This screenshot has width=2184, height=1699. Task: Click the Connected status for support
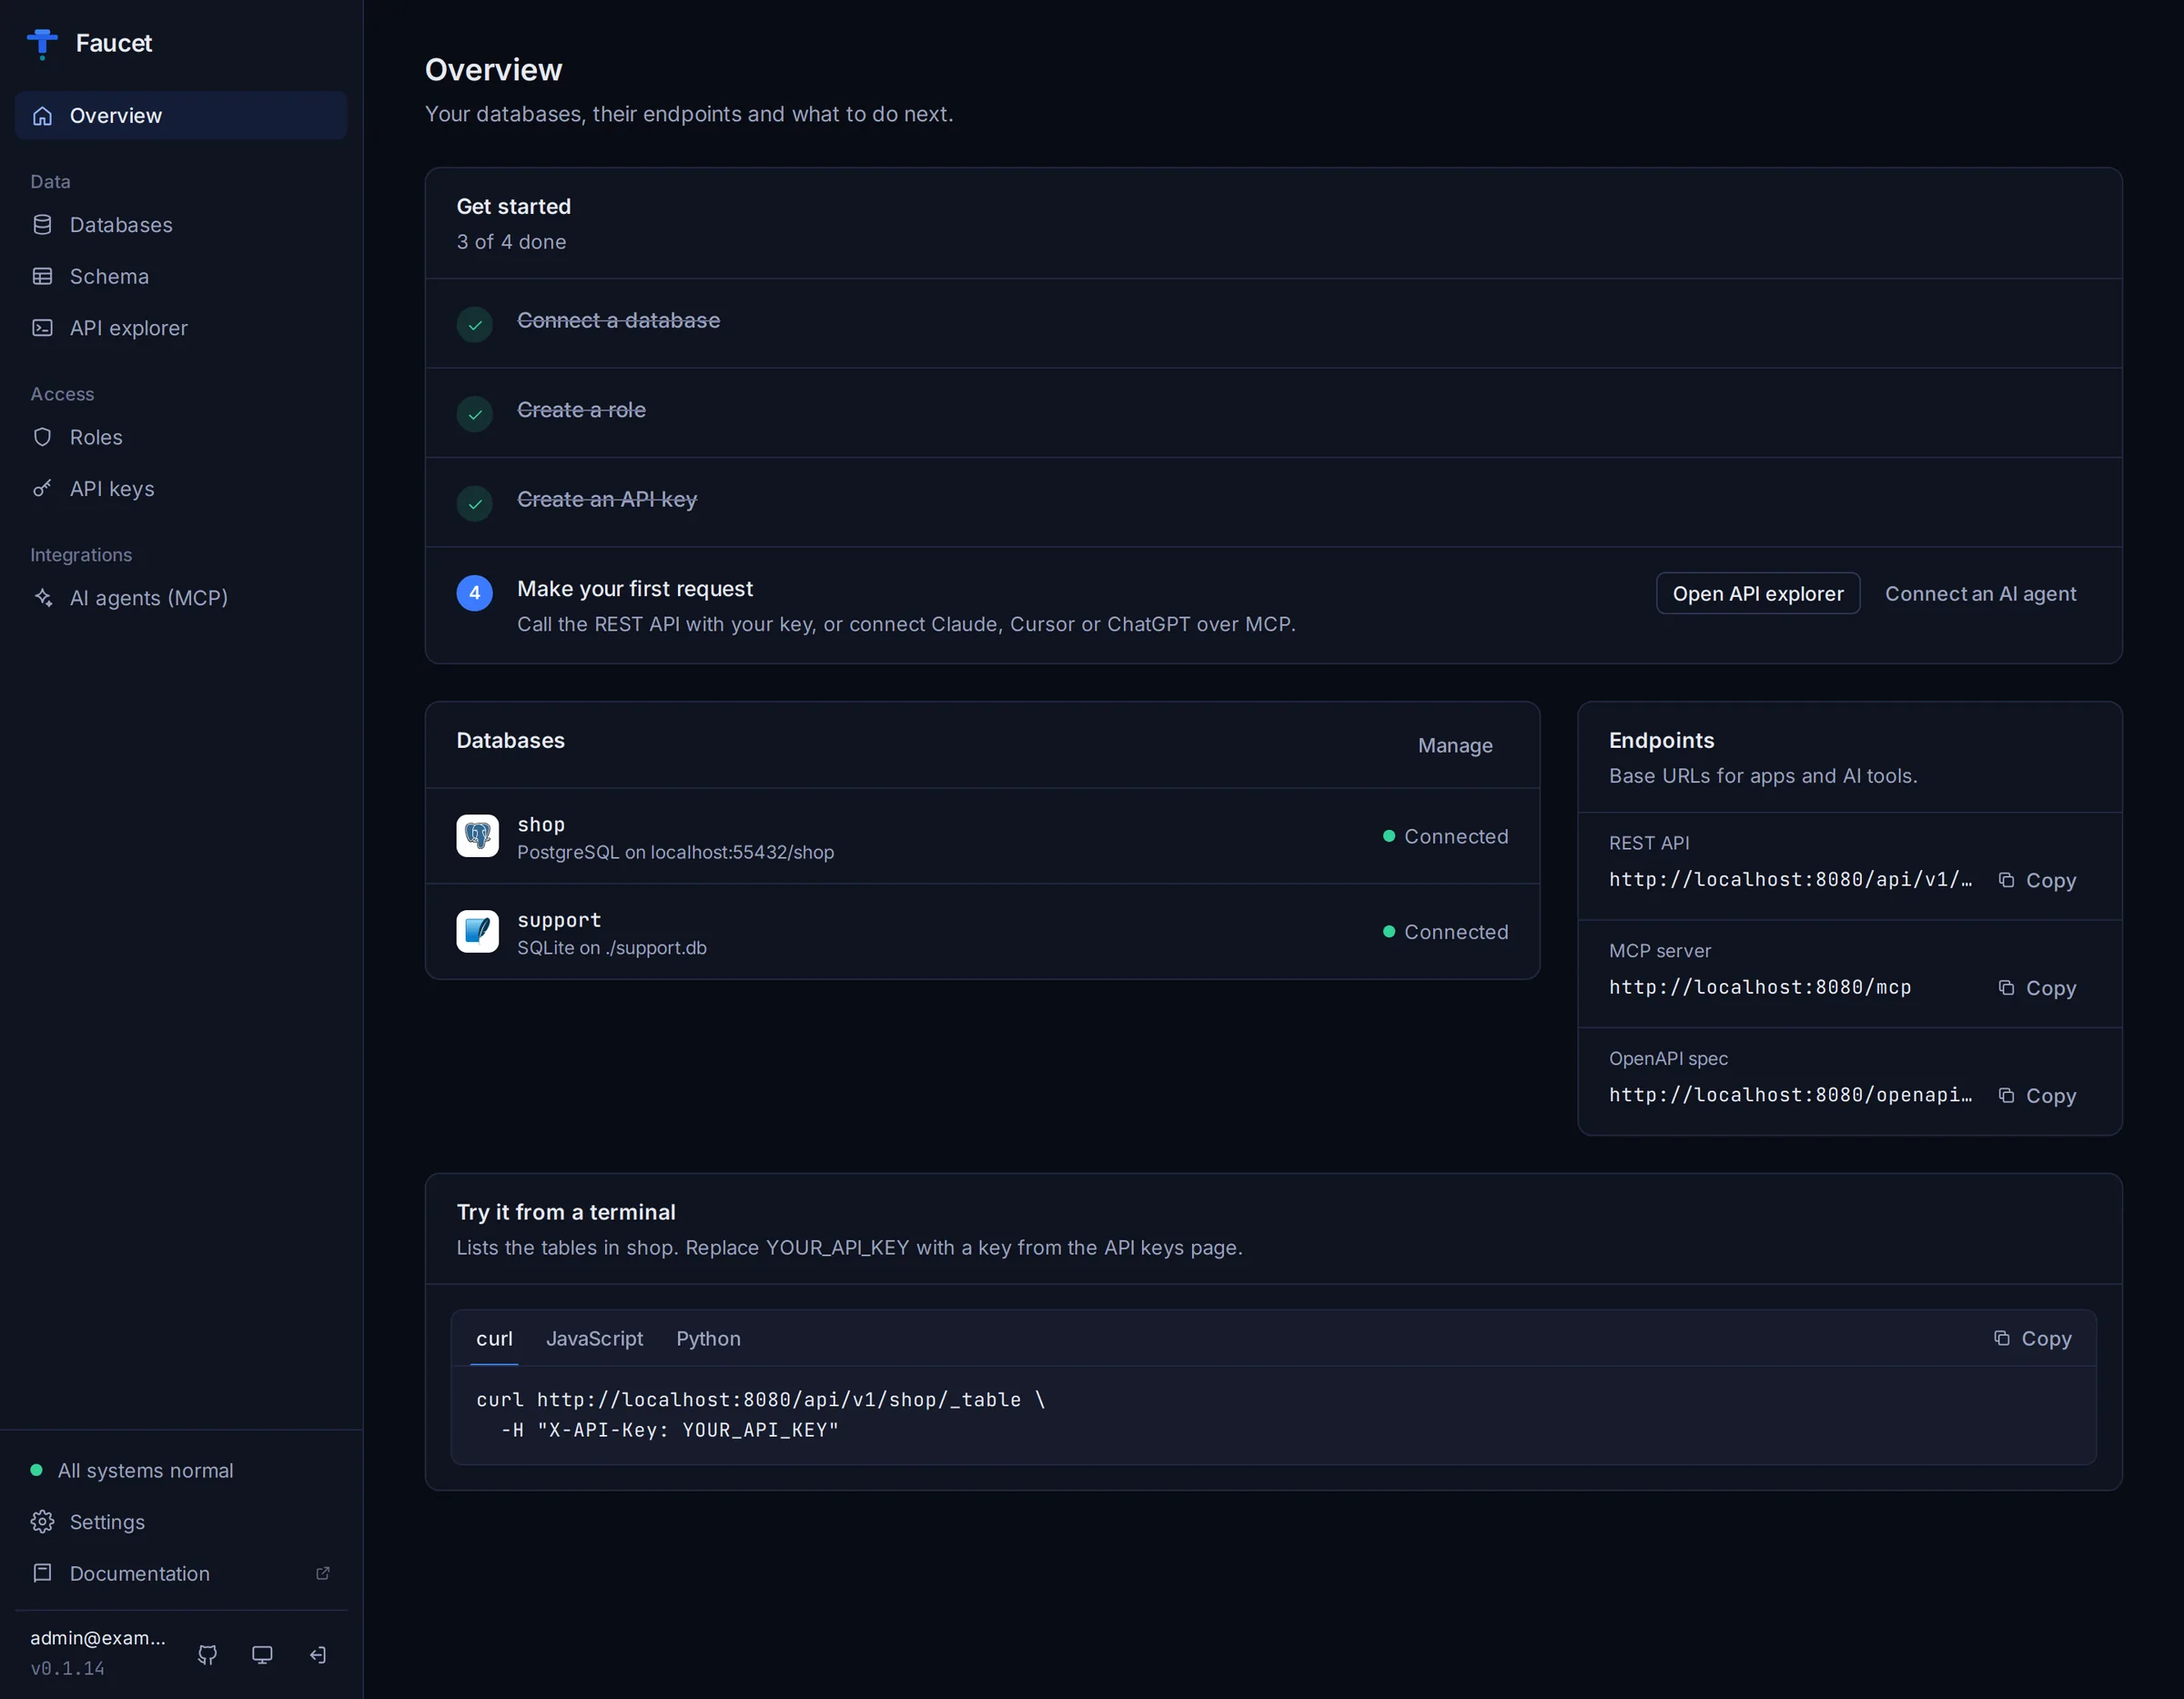pyautogui.click(x=1445, y=931)
